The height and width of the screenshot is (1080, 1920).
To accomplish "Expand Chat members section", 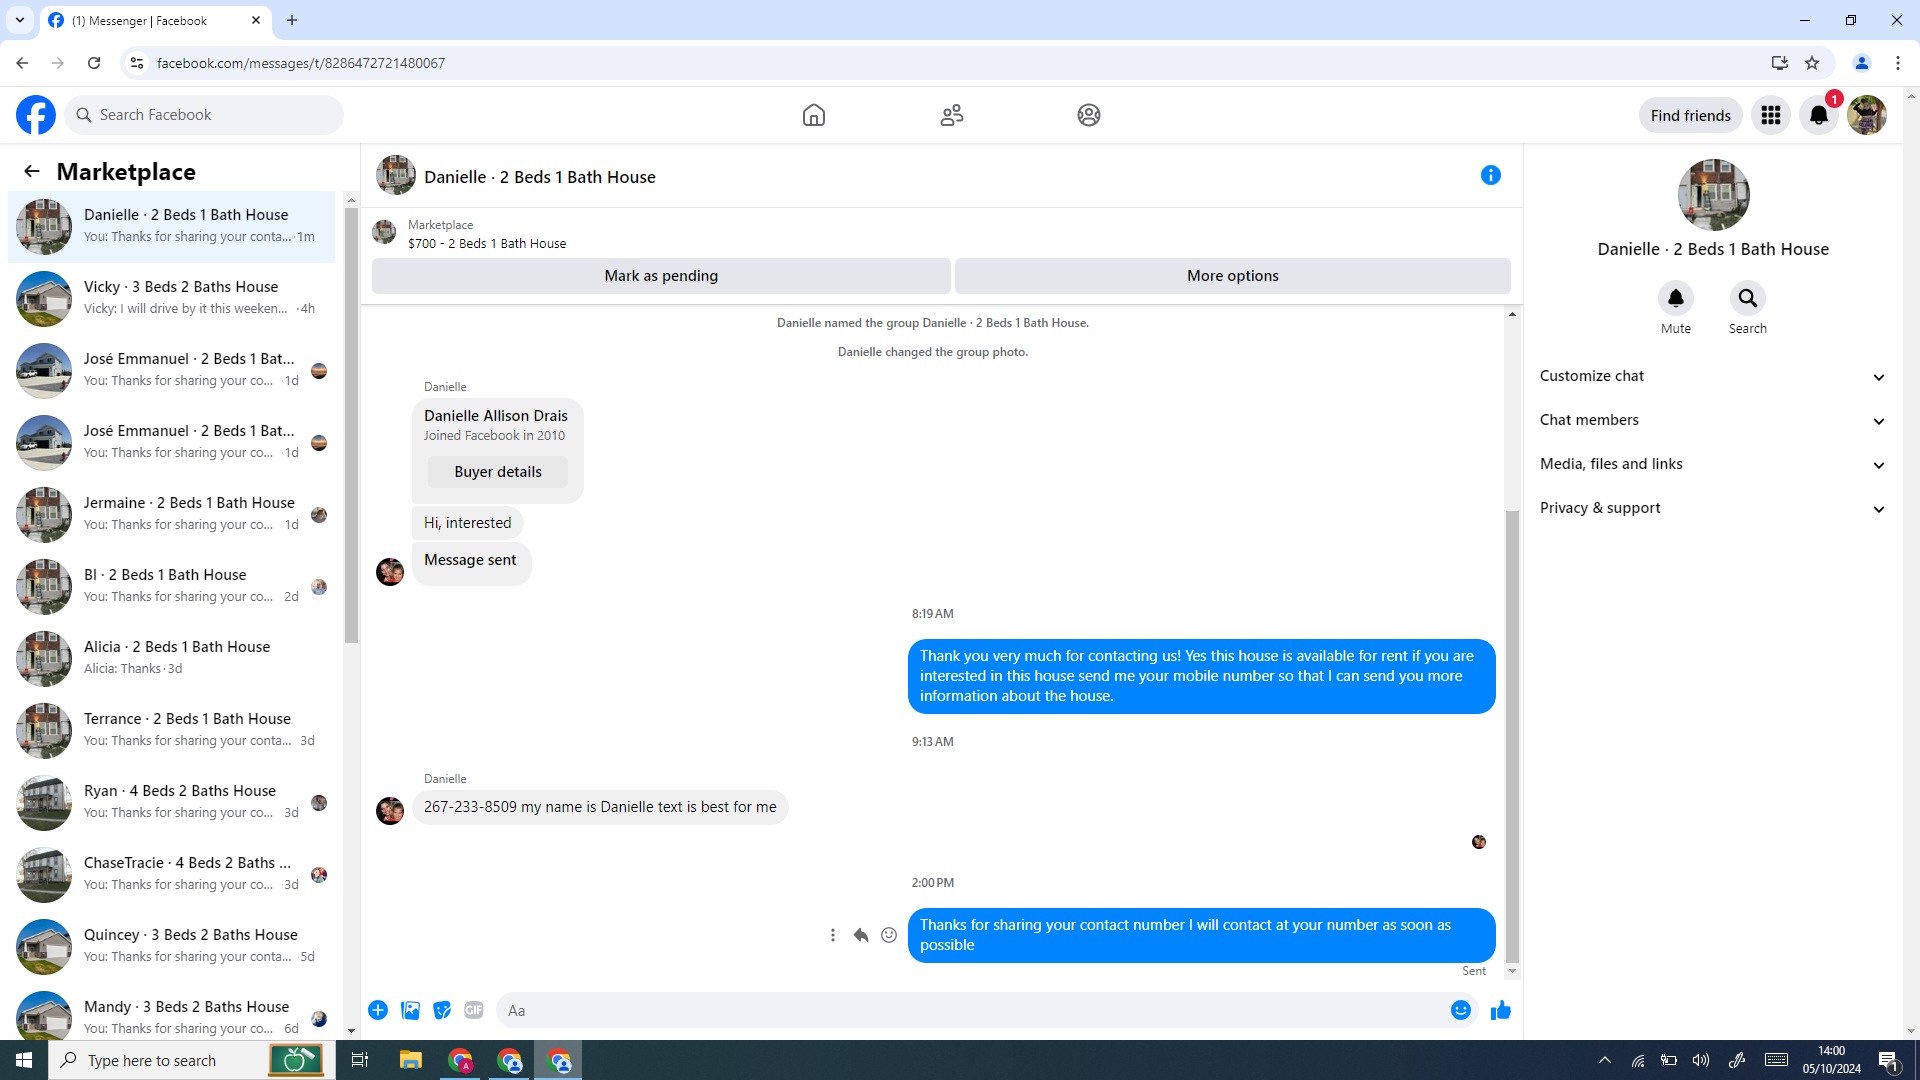I will 1712,420.
